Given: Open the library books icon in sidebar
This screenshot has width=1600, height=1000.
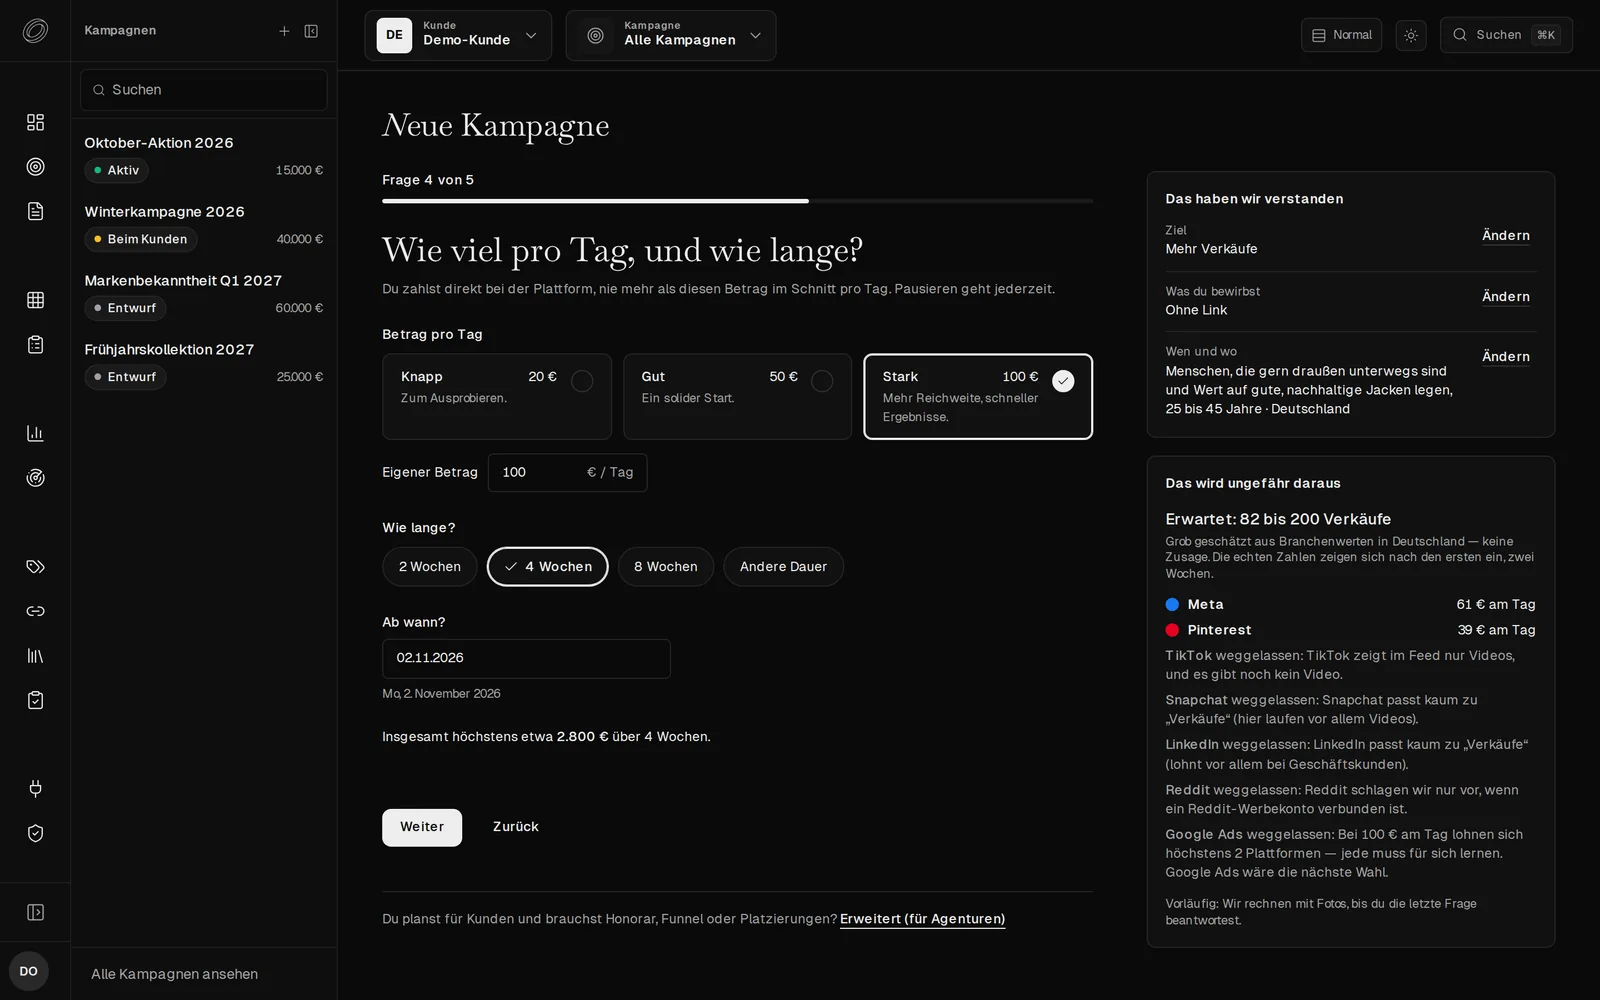Looking at the screenshot, I should pyautogui.click(x=35, y=656).
